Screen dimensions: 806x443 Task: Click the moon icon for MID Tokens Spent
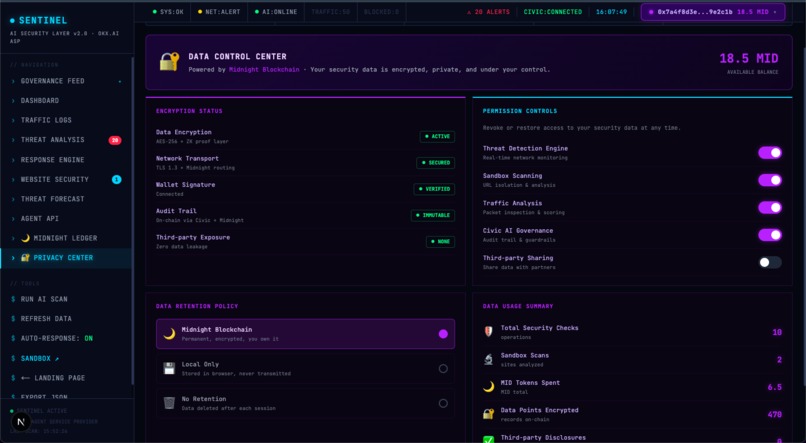click(488, 386)
